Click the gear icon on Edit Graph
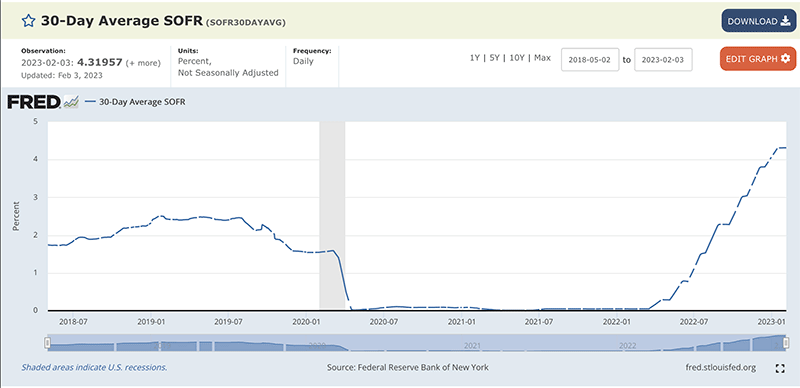The image size is (800, 388). click(x=785, y=58)
